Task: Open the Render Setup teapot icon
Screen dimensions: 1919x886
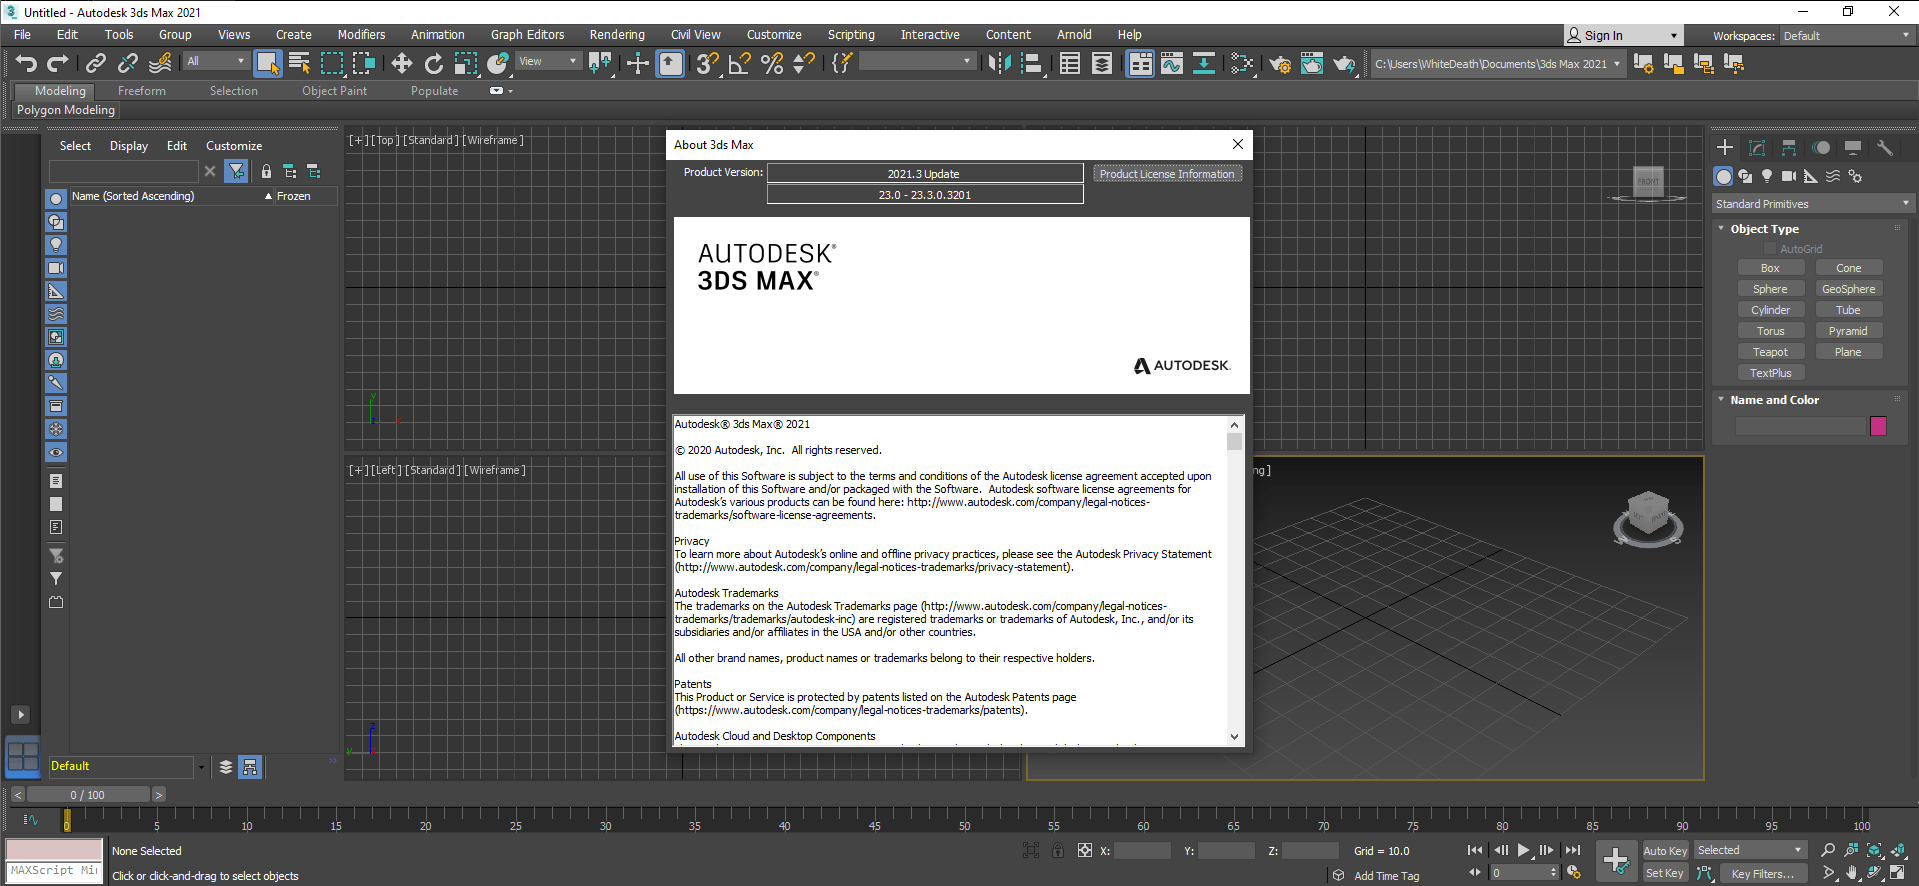Action: (1280, 64)
